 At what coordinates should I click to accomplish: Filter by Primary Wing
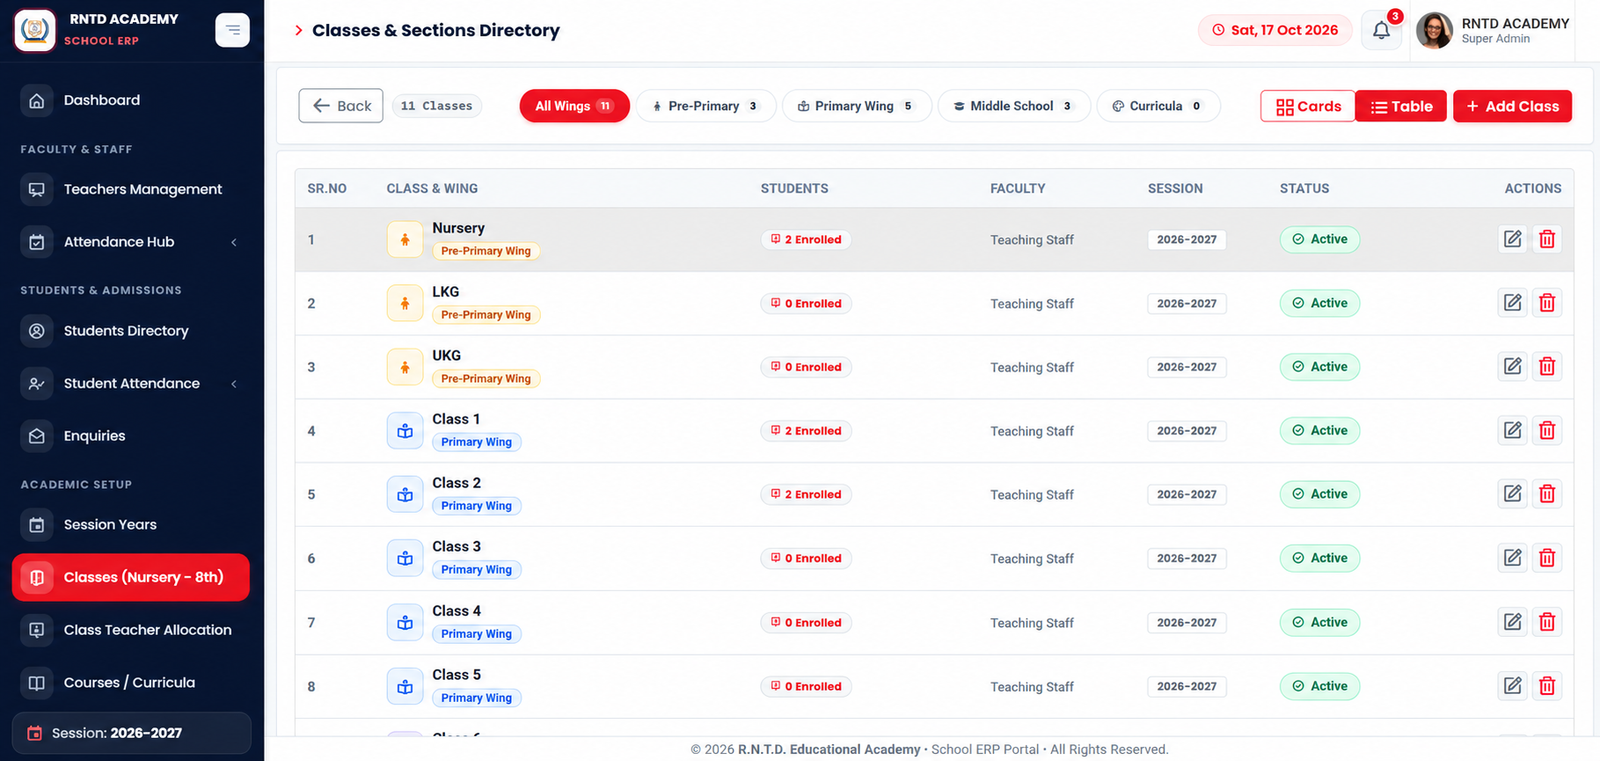pyautogui.click(x=857, y=106)
